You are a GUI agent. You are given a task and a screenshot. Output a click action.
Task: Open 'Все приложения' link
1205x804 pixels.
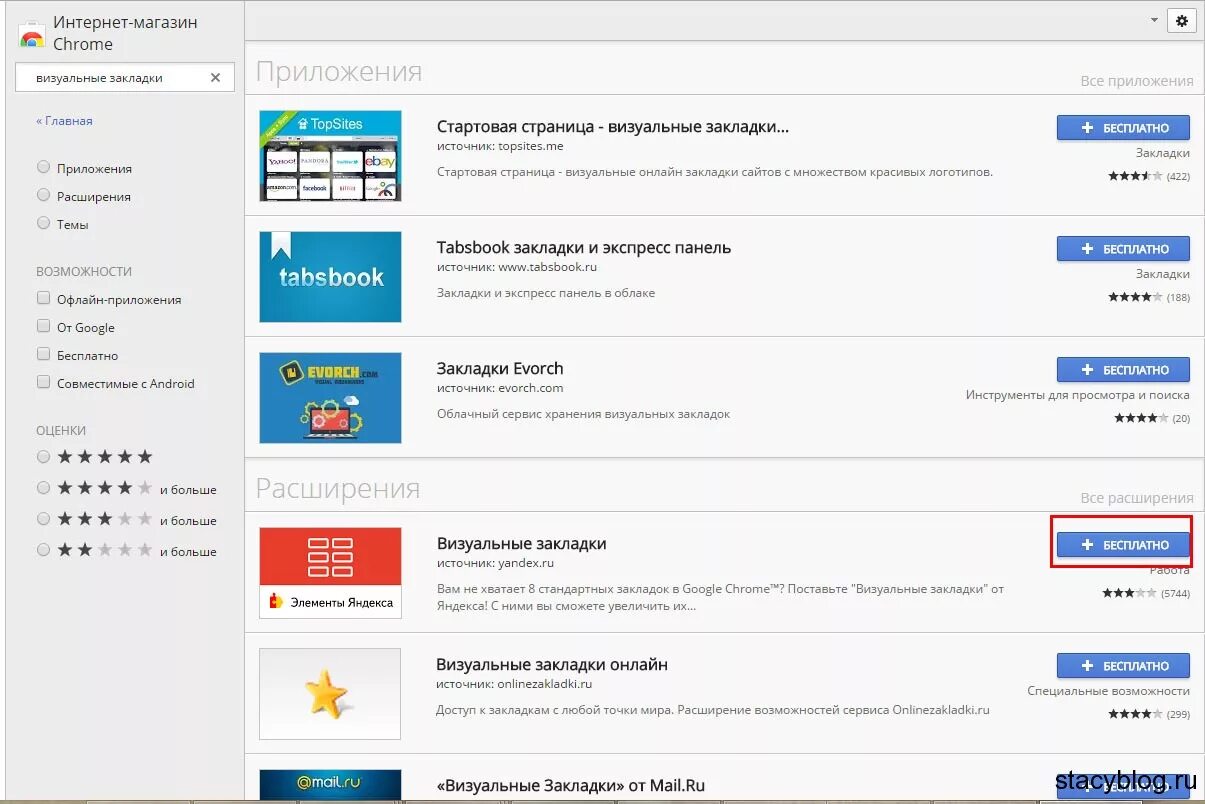click(1137, 81)
